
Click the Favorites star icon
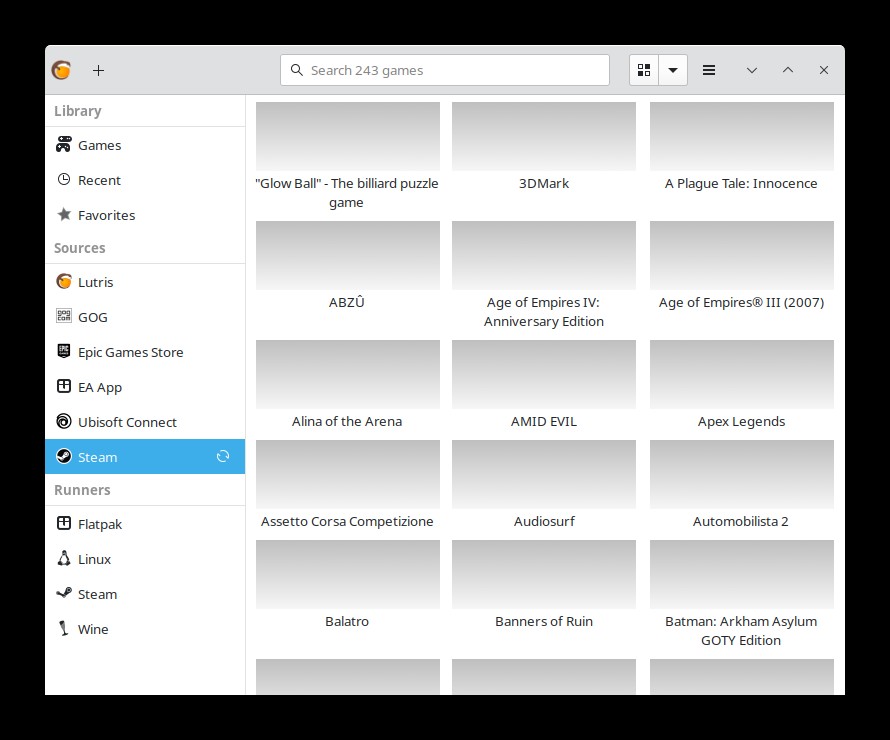click(64, 215)
